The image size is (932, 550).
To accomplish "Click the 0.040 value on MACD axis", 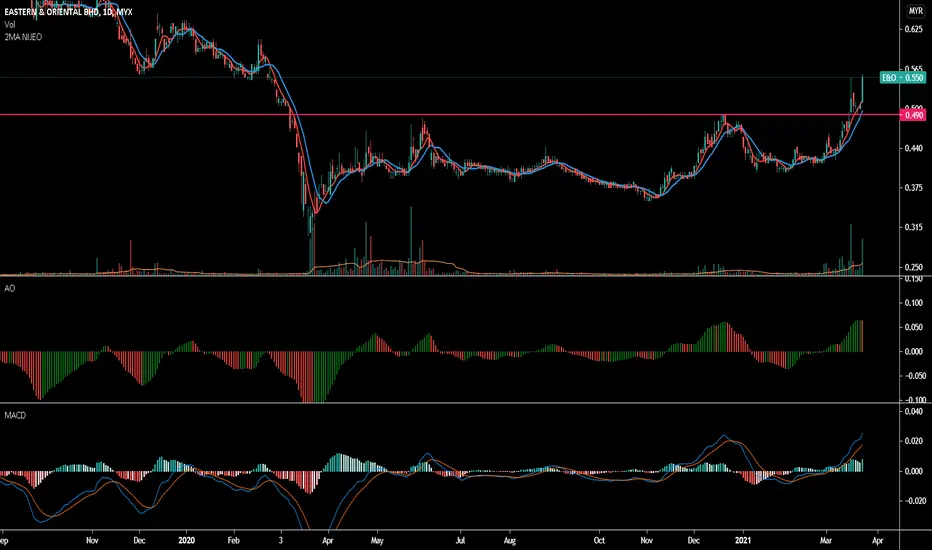I will [x=914, y=411].
